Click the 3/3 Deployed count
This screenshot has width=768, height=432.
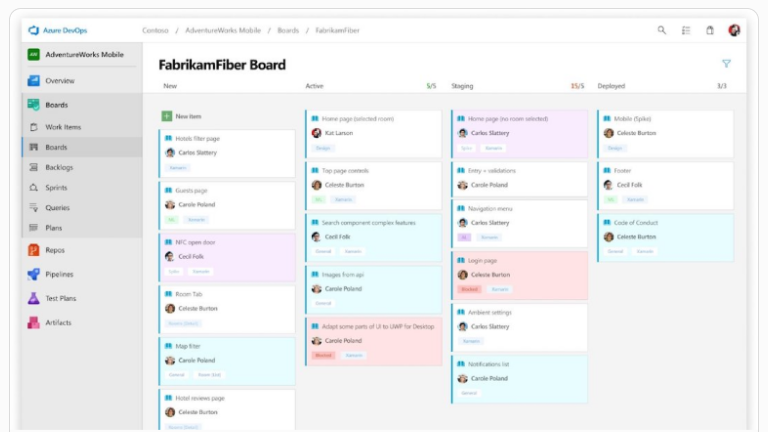[721, 86]
